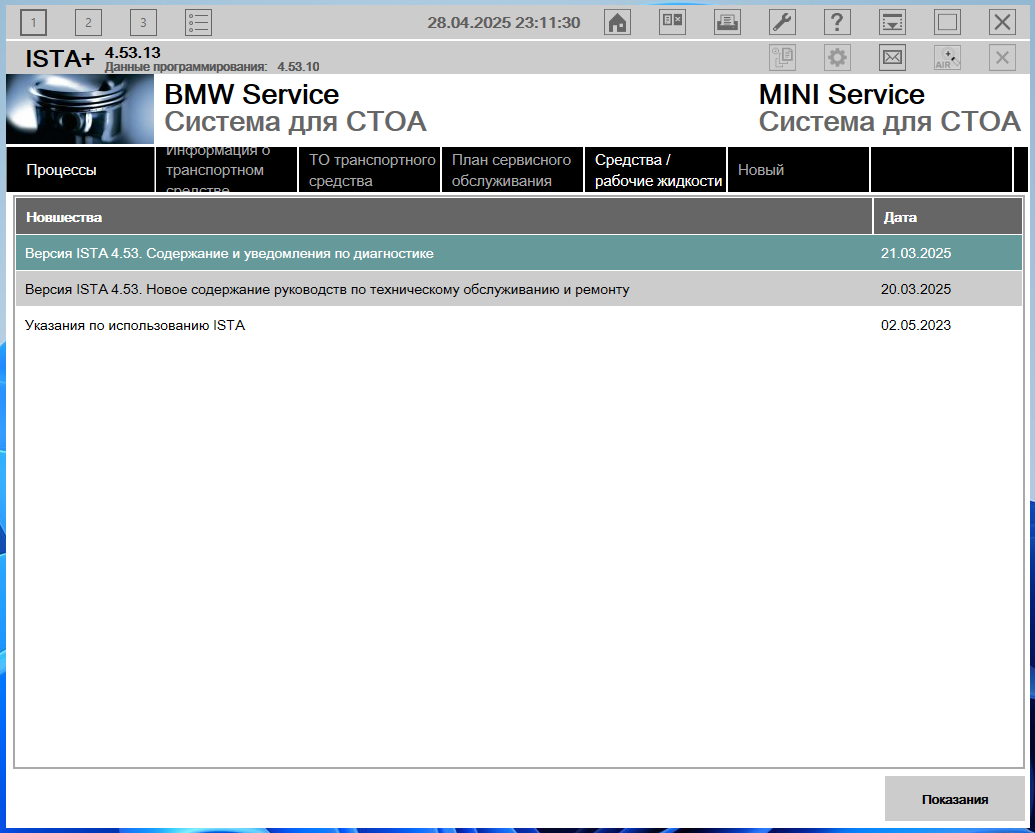Click the minimize-to-tray icon with down arrow

point(892,22)
